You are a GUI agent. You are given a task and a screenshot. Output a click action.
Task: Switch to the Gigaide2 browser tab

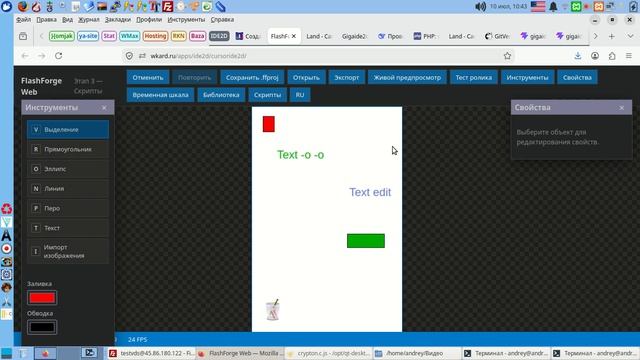(354, 36)
